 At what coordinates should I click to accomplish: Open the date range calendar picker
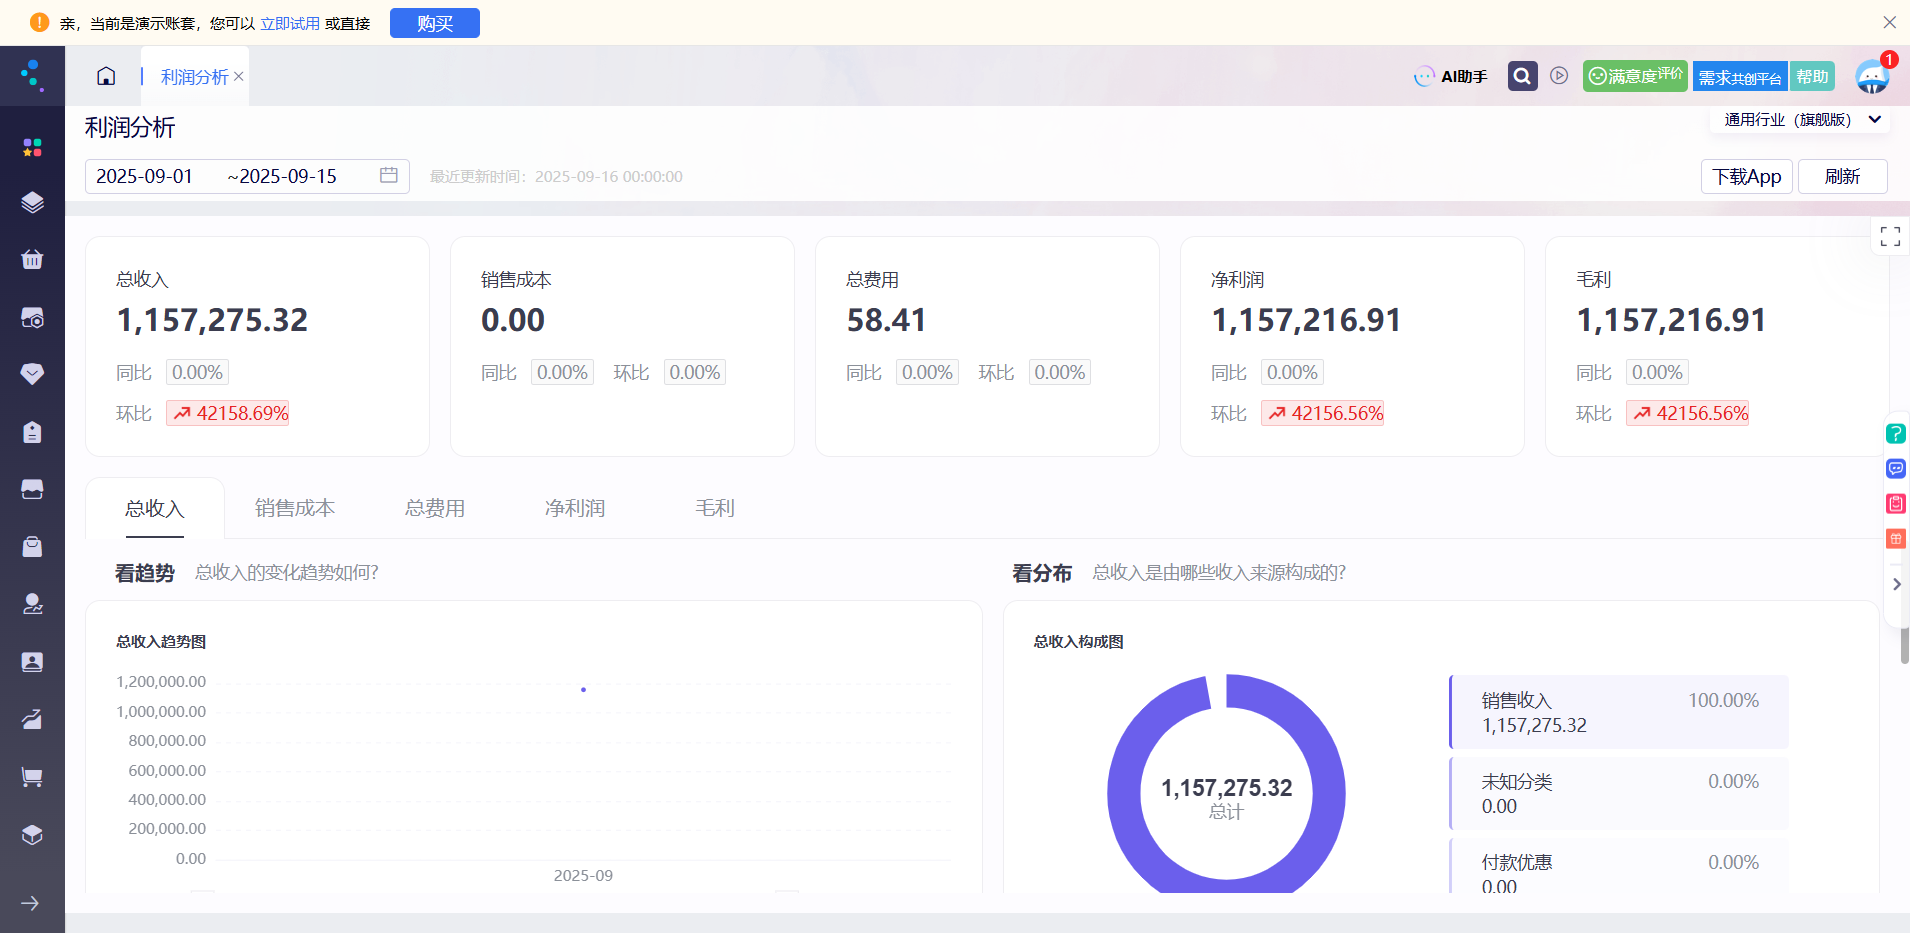pos(389,176)
